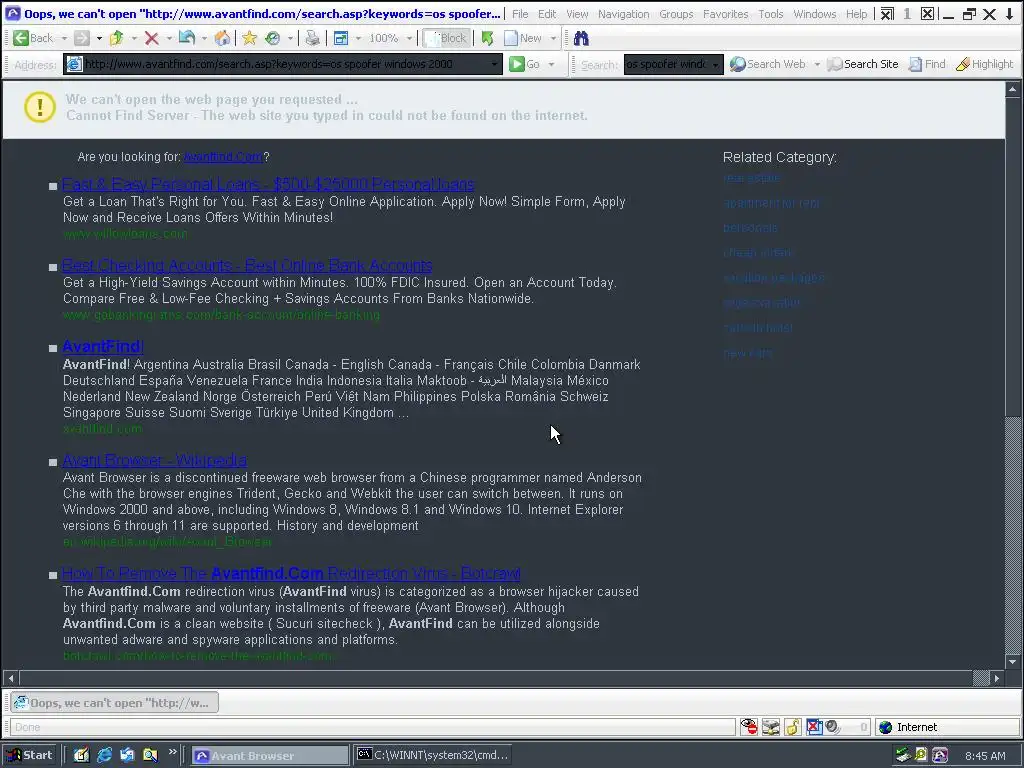Open the Windows menu

(x=814, y=14)
